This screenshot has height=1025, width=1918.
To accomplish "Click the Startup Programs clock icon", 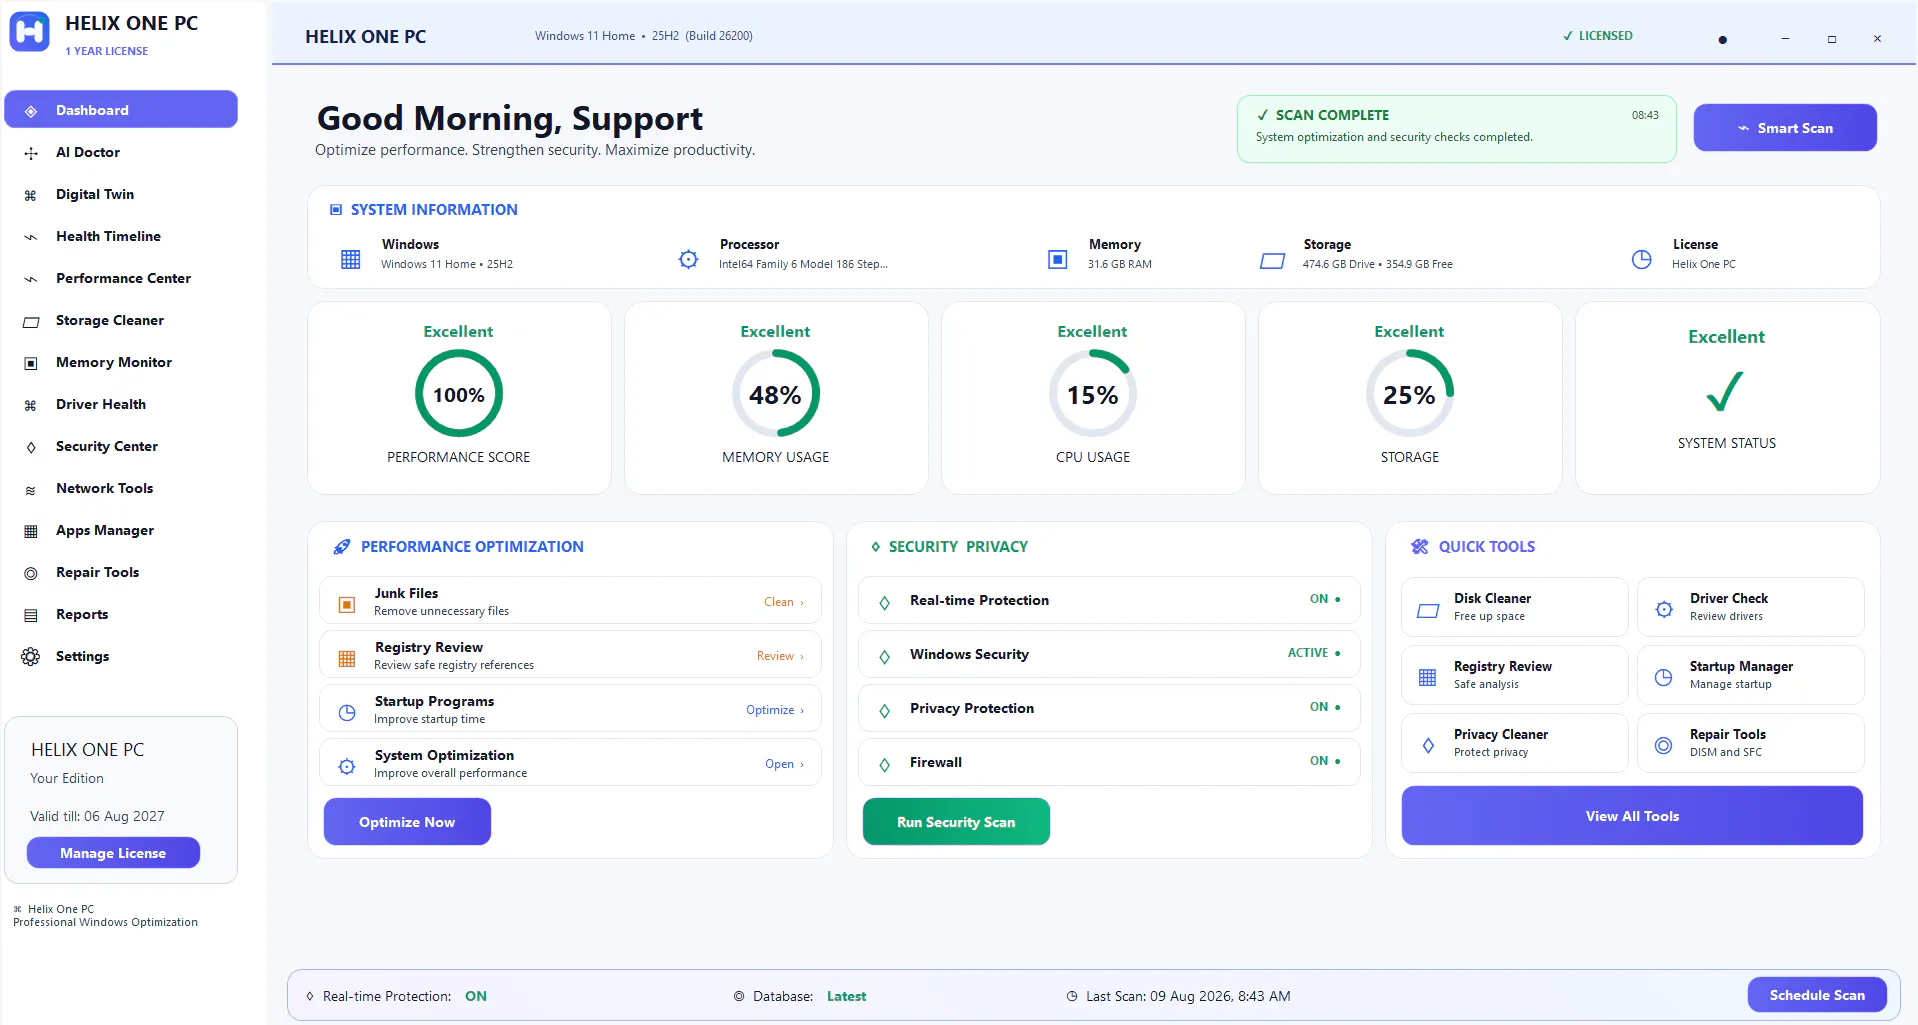I will tap(347, 712).
